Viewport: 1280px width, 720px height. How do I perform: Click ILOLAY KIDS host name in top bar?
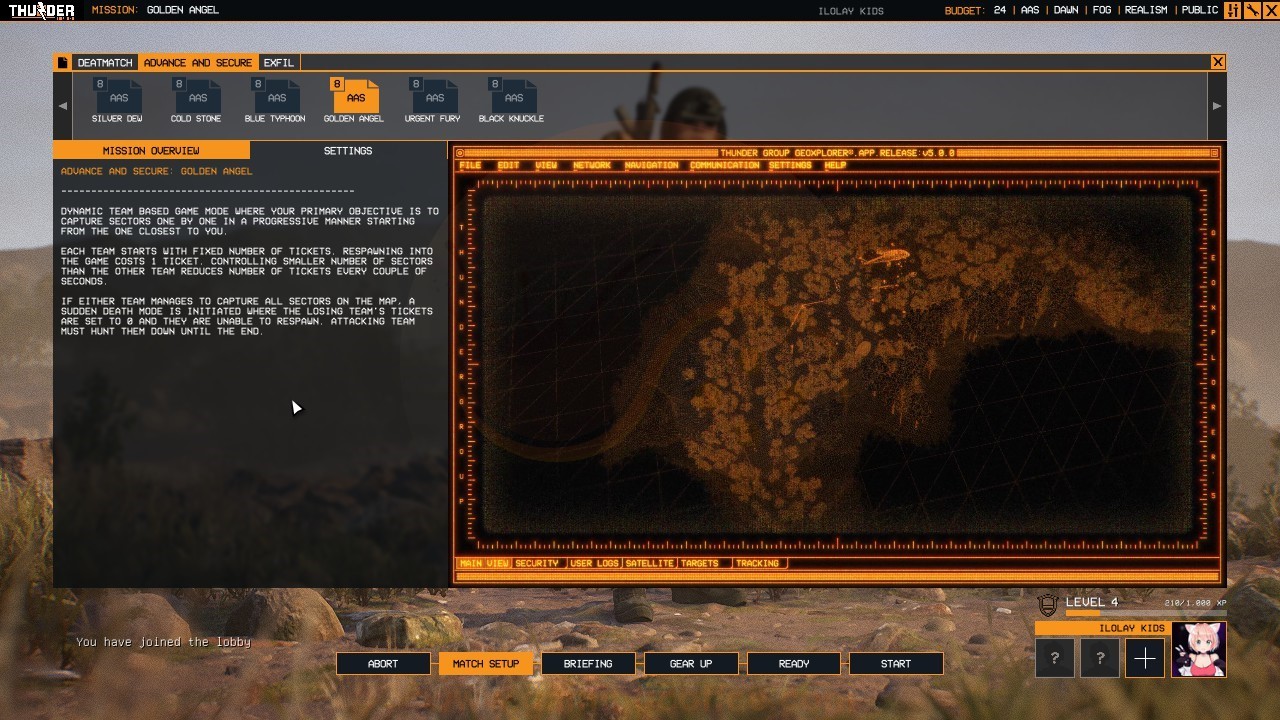851,11
